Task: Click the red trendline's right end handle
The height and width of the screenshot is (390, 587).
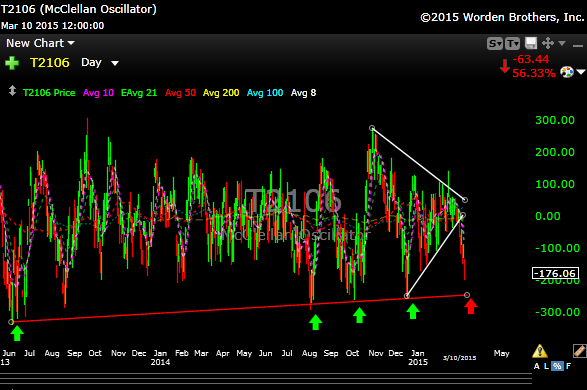Action: (x=467, y=295)
